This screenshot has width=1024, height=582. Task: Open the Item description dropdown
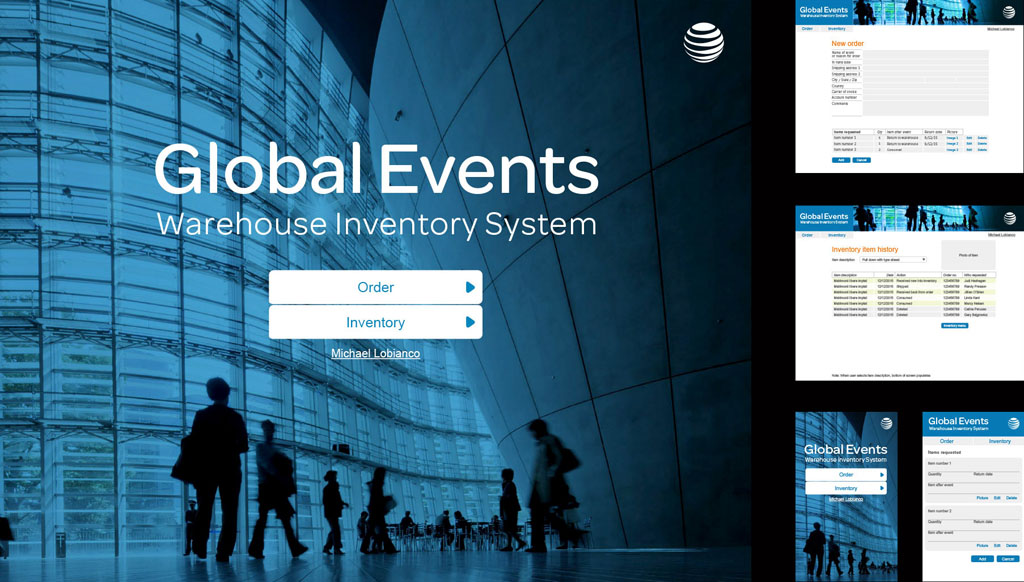pyautogui.click(x=893, y=260)
